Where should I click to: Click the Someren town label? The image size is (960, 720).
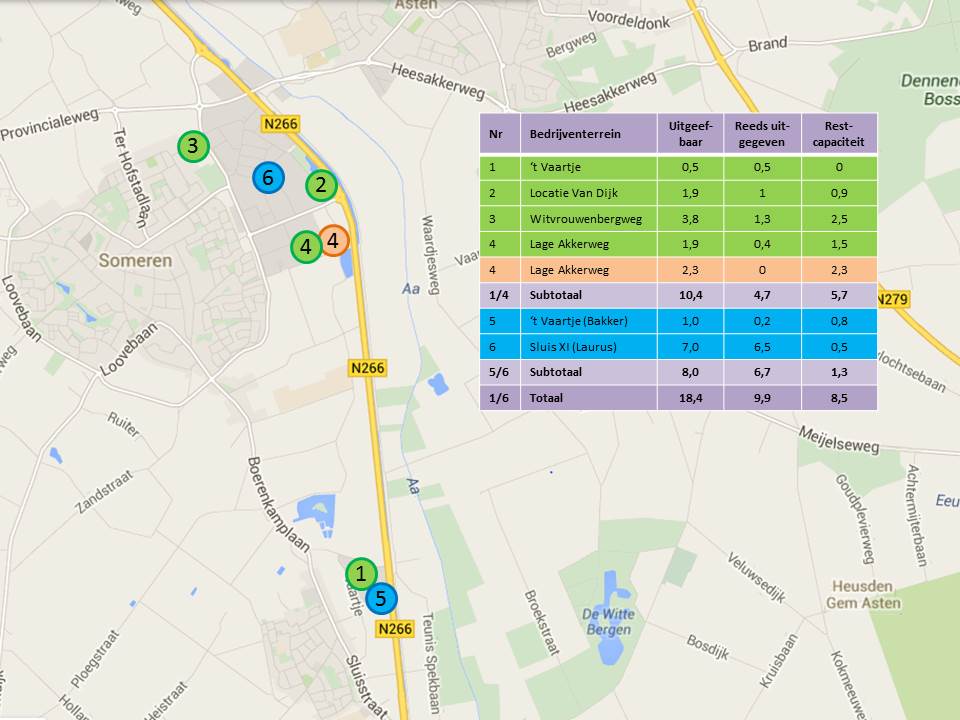[135, 260]
